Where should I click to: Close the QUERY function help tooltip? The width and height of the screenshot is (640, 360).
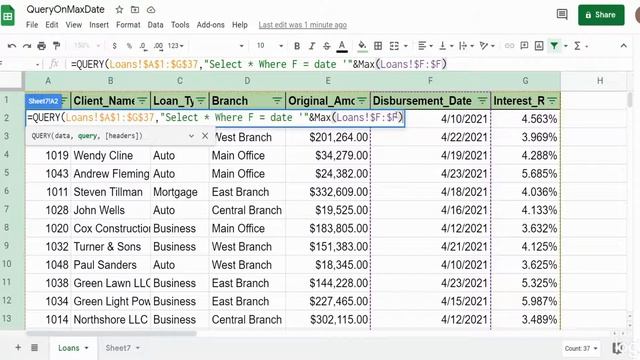[205, 136]
